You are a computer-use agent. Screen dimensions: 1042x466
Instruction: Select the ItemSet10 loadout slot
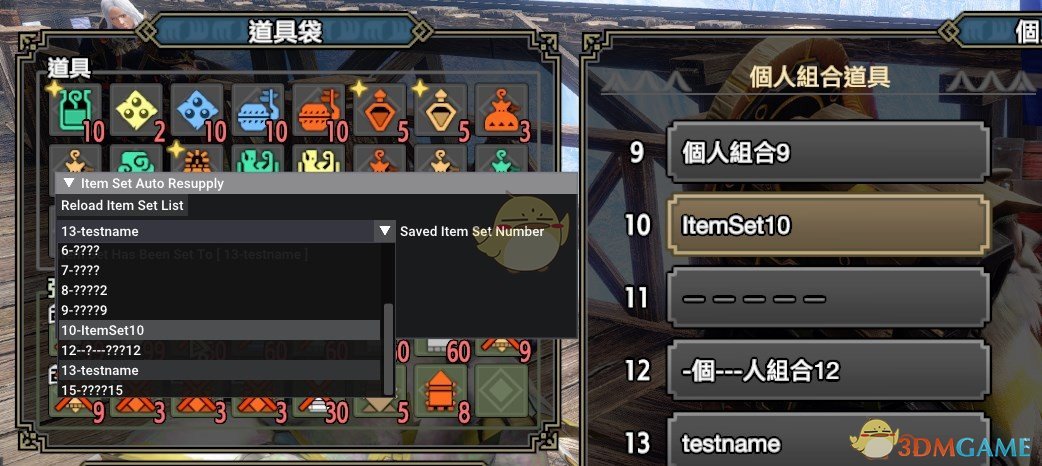[828, 225]
